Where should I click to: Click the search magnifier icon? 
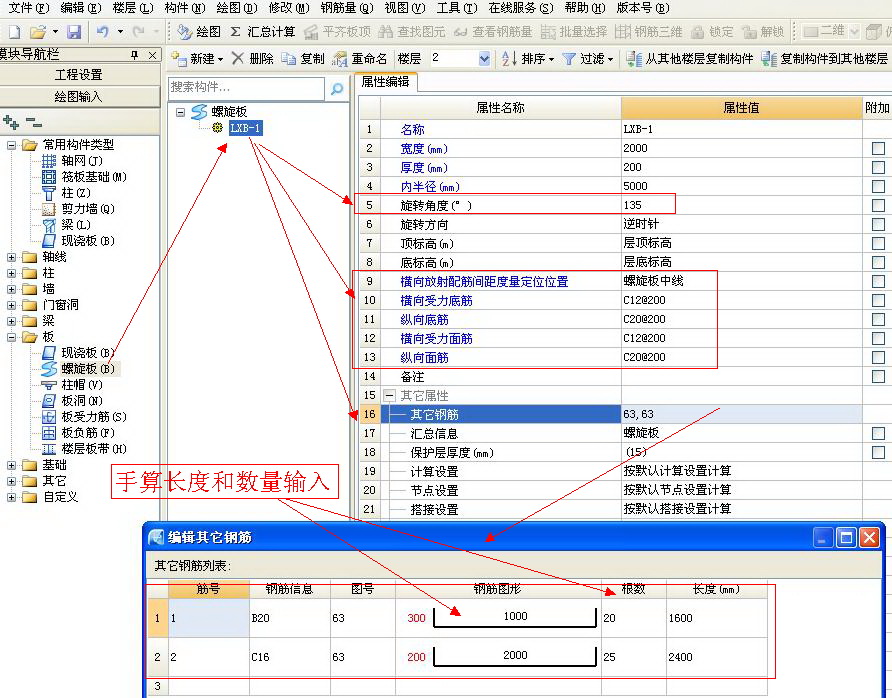click(337, 89)
